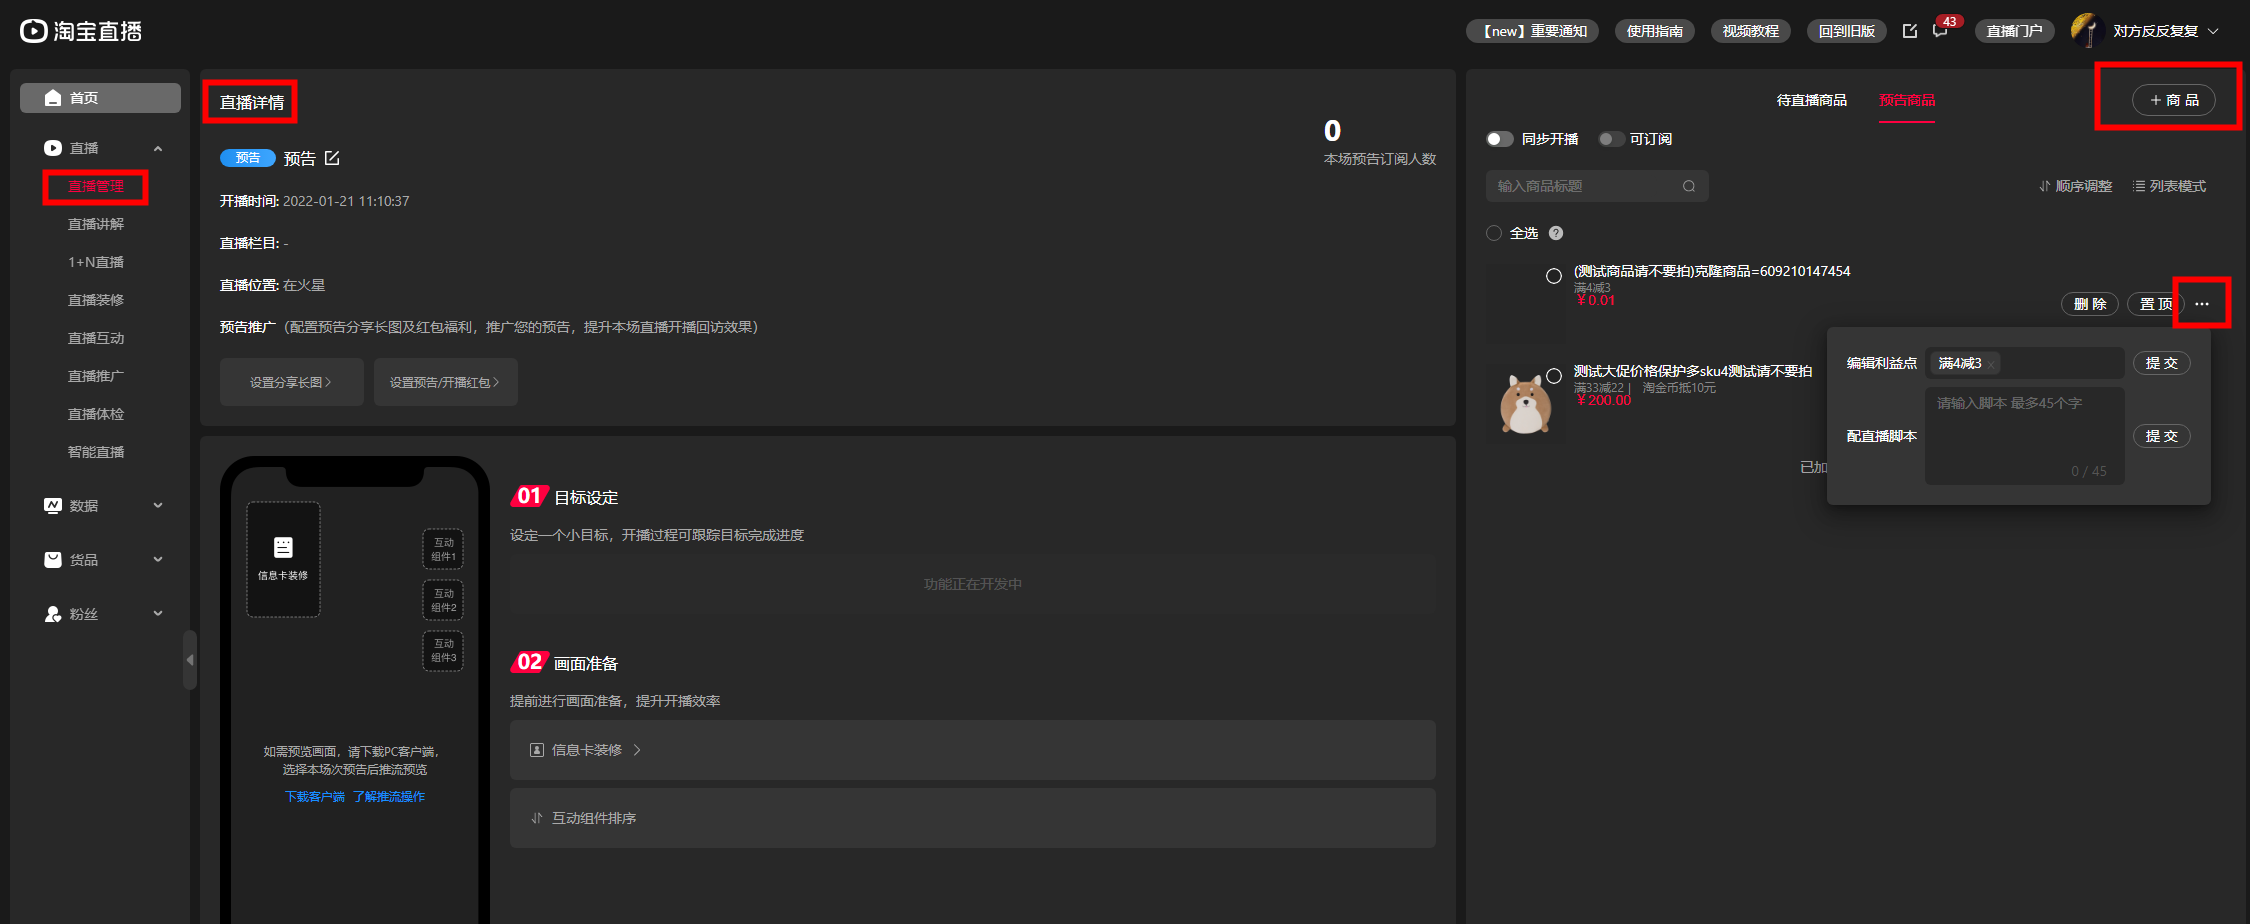
Task: Click the 数据 chart icon in sidebar
Action: [x=53, y=506]
